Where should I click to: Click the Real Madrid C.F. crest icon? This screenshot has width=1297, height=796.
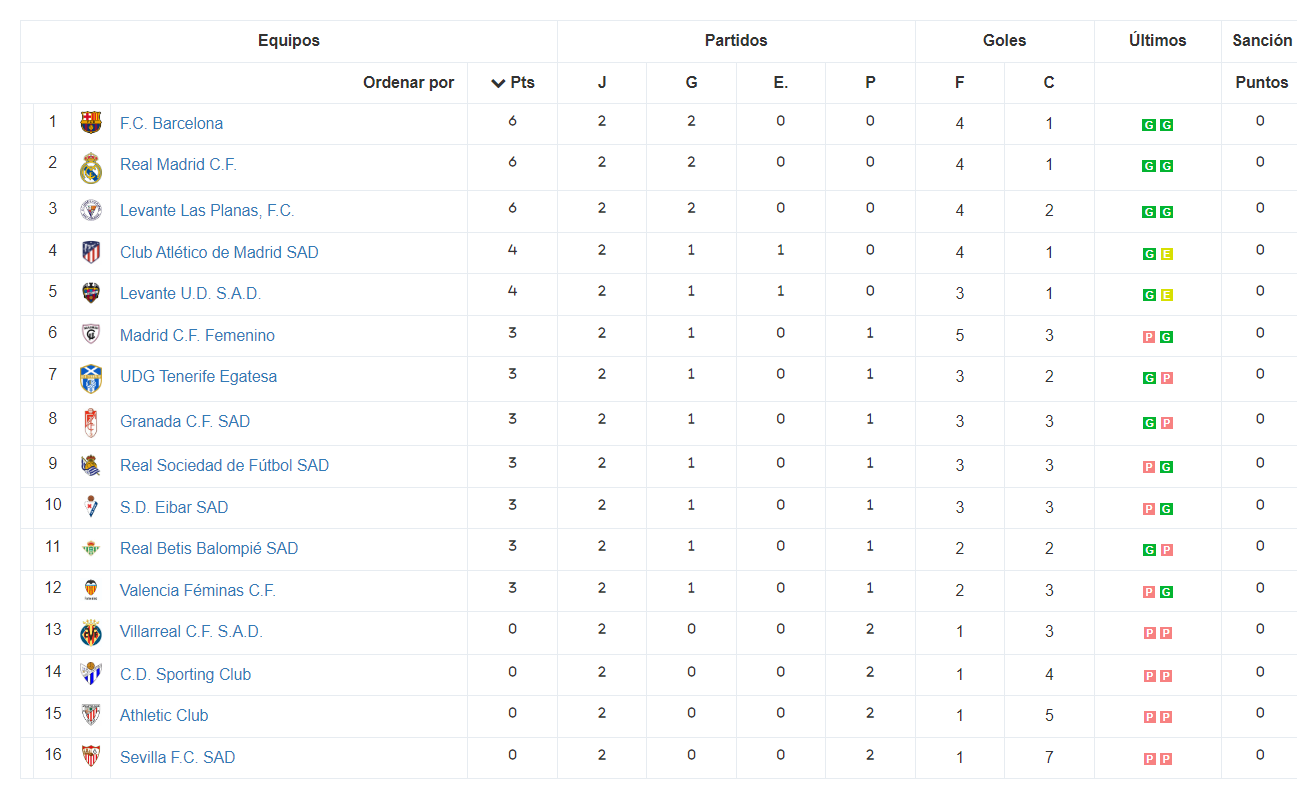[x=91, y=168]
